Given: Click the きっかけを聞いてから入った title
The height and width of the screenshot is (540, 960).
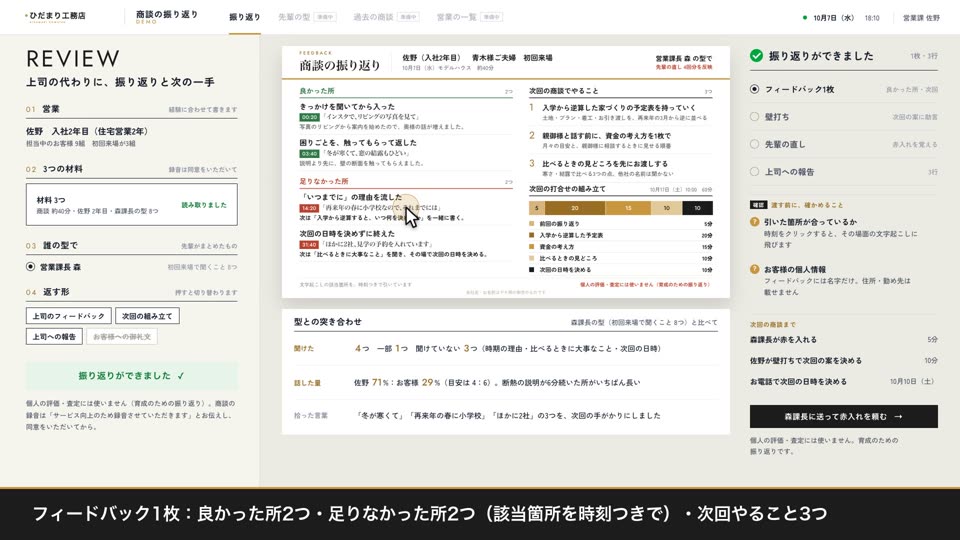Looking at the screenshot, I should [347, 107].
